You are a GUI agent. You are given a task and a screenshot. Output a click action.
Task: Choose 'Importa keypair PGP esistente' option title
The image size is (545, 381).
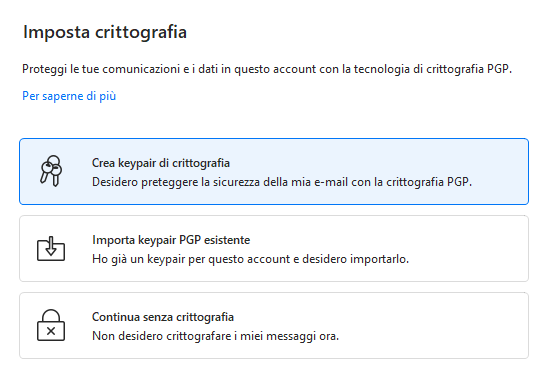coord(171,240)
